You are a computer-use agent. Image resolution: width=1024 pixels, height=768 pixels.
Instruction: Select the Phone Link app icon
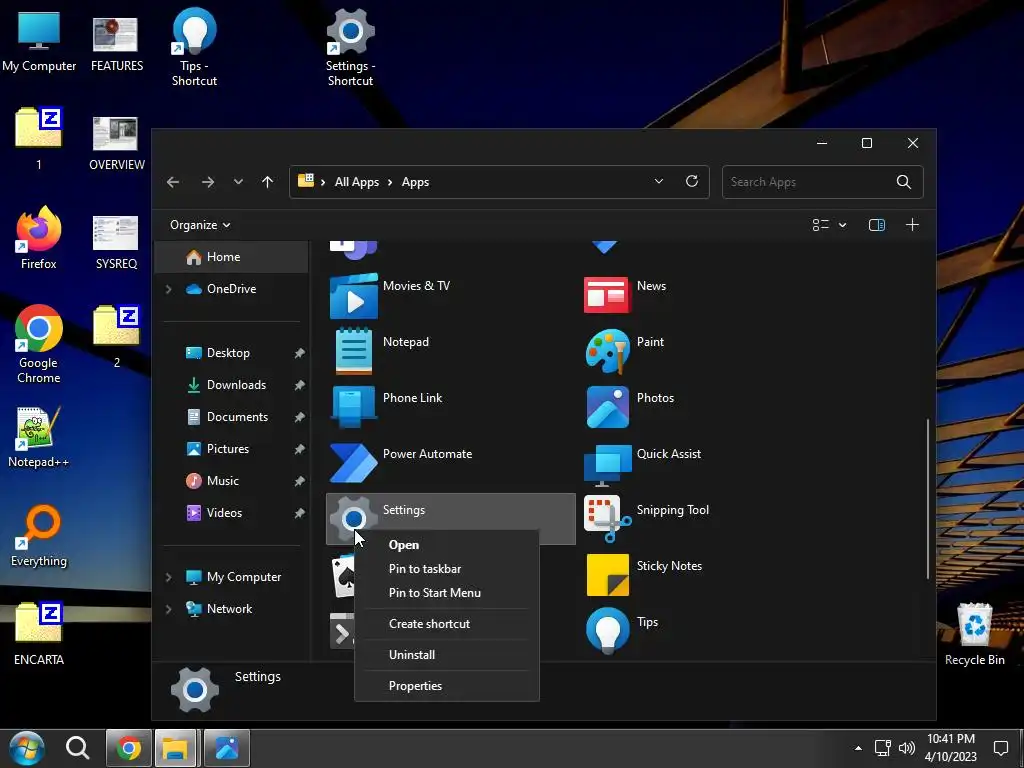[353, 407]
